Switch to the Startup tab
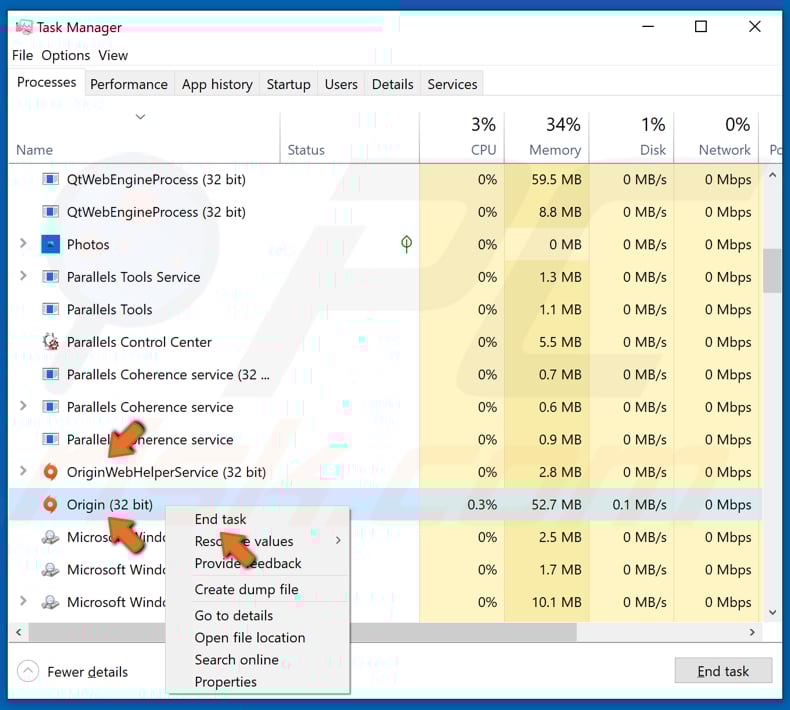 click(x=288, y=84)
